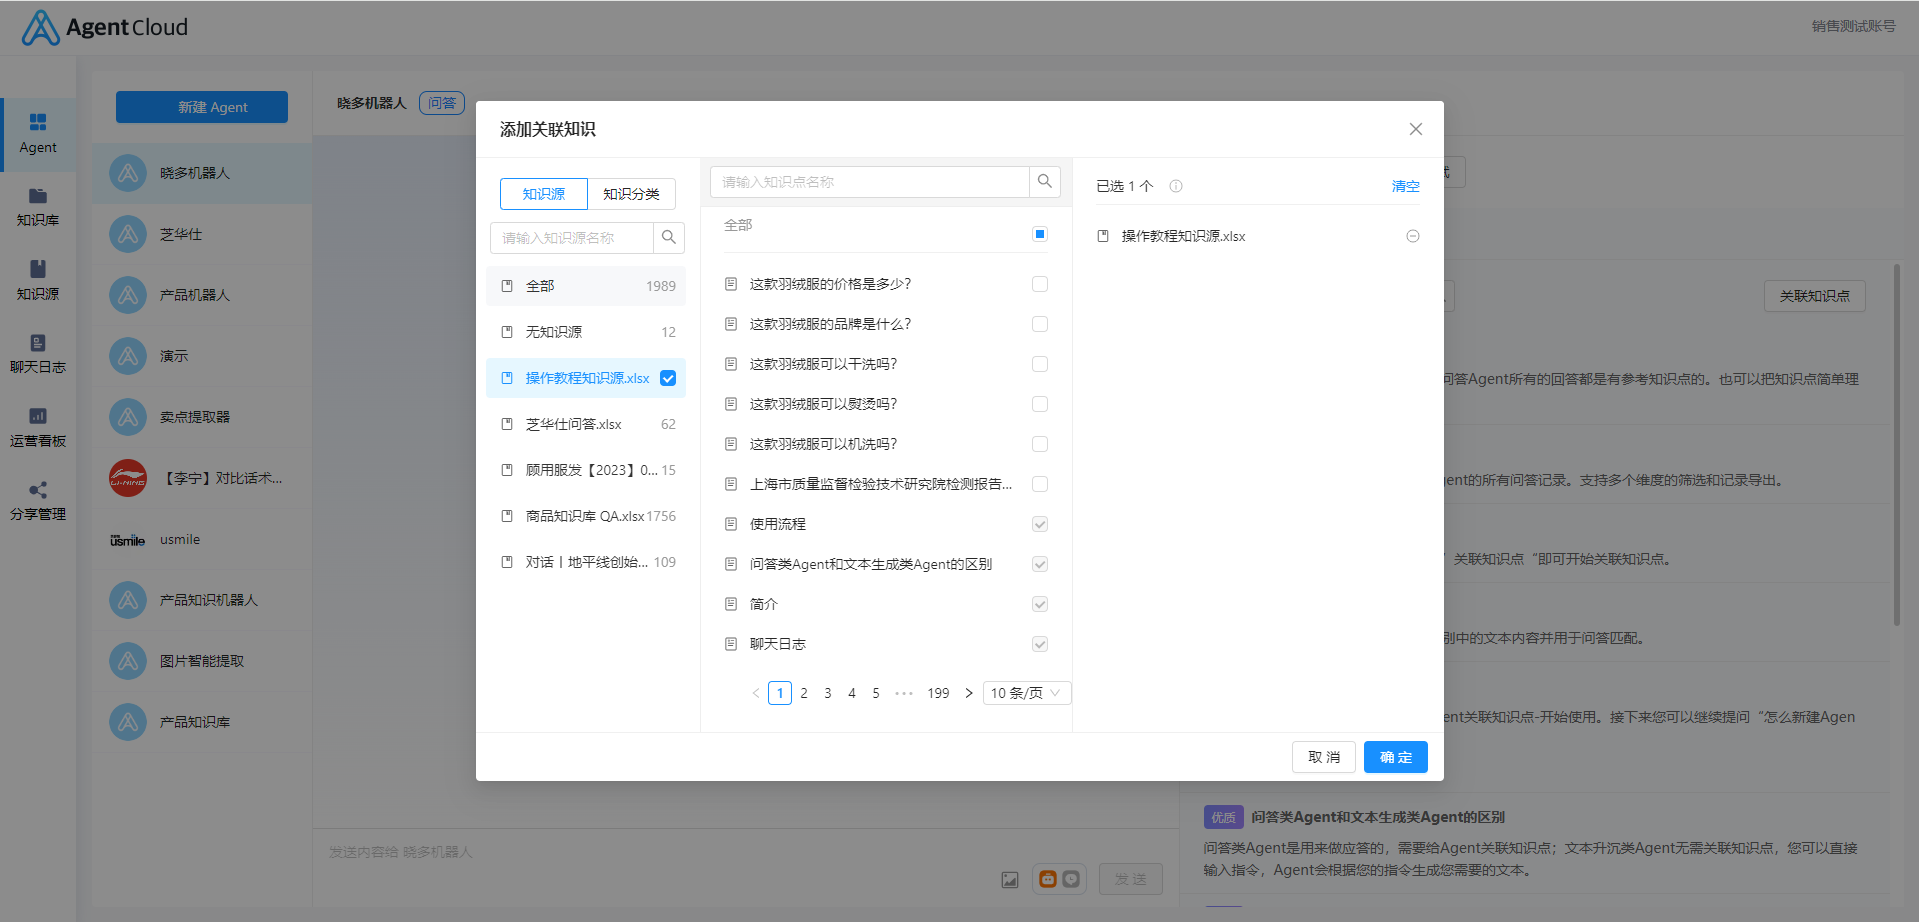Click into 请输入知识源名称 search field
Screen dimensions: 1919x922
[x=572, y=238]
